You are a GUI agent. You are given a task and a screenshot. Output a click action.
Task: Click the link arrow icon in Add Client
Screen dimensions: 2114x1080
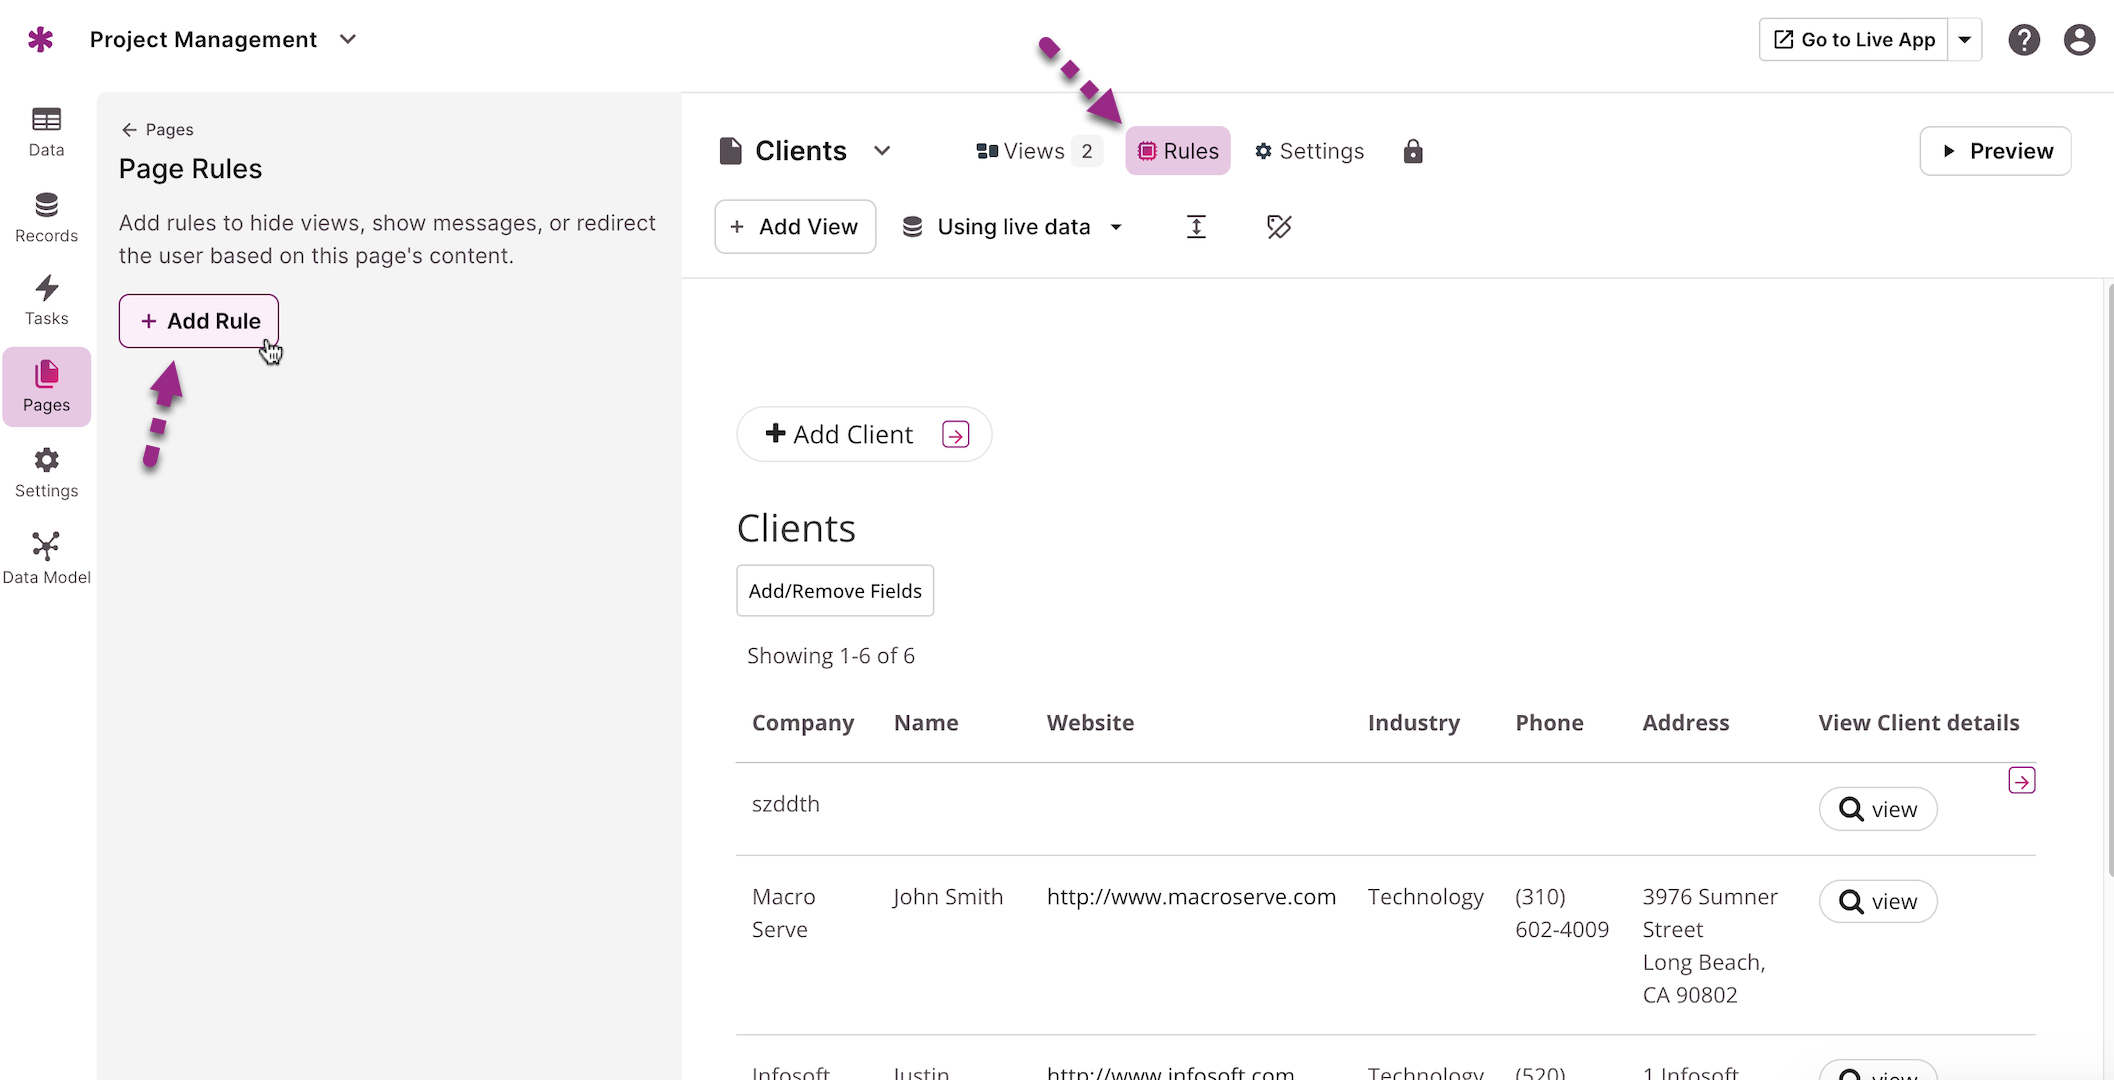coord(956,435)
